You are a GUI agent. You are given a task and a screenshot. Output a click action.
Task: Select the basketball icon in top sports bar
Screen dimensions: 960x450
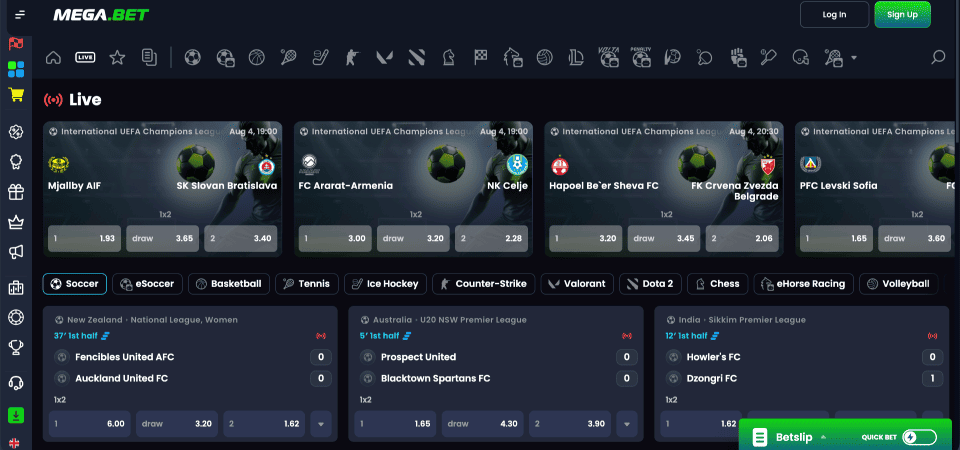[x=257, y=58]
